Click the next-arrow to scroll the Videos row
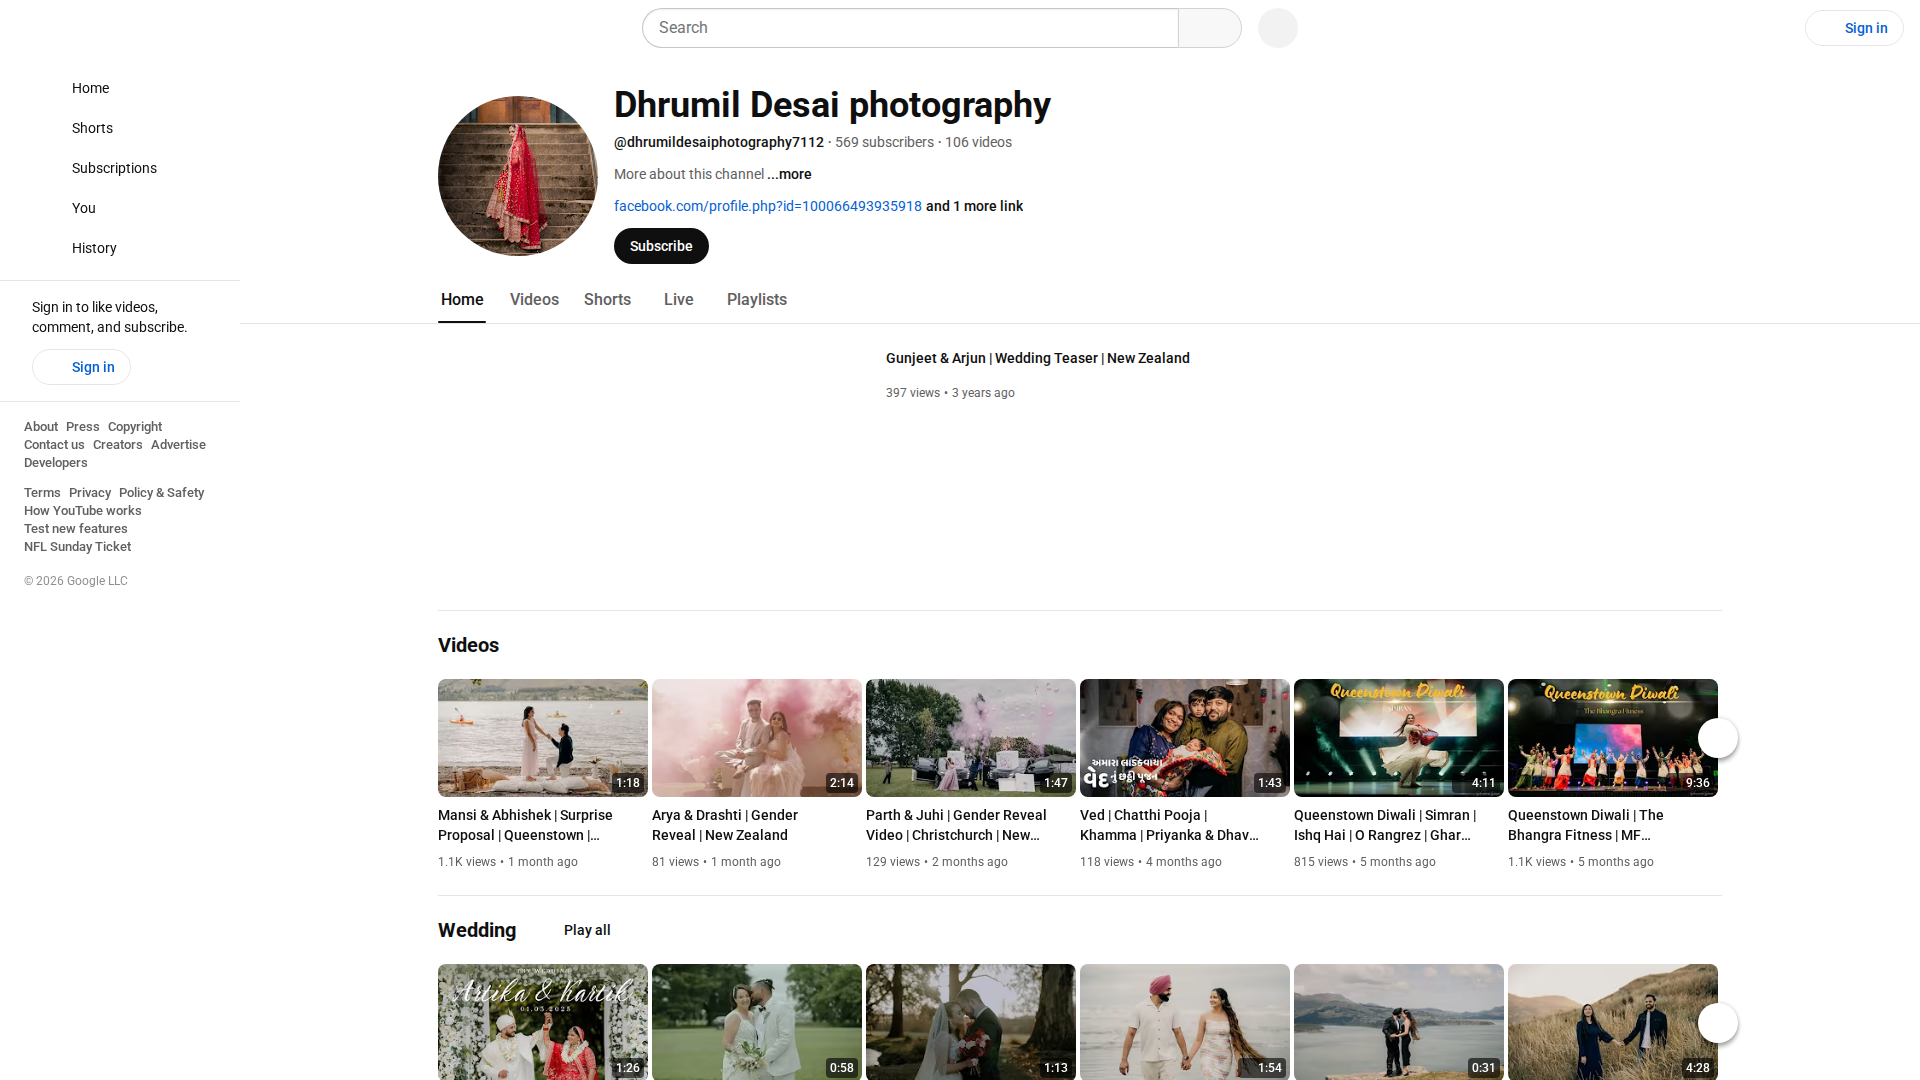The image size is (1920, 1080). (x=1717, y=738)
